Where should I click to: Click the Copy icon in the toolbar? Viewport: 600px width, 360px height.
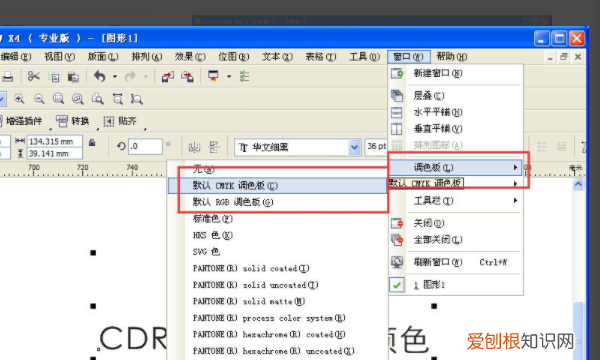point(54,77)
